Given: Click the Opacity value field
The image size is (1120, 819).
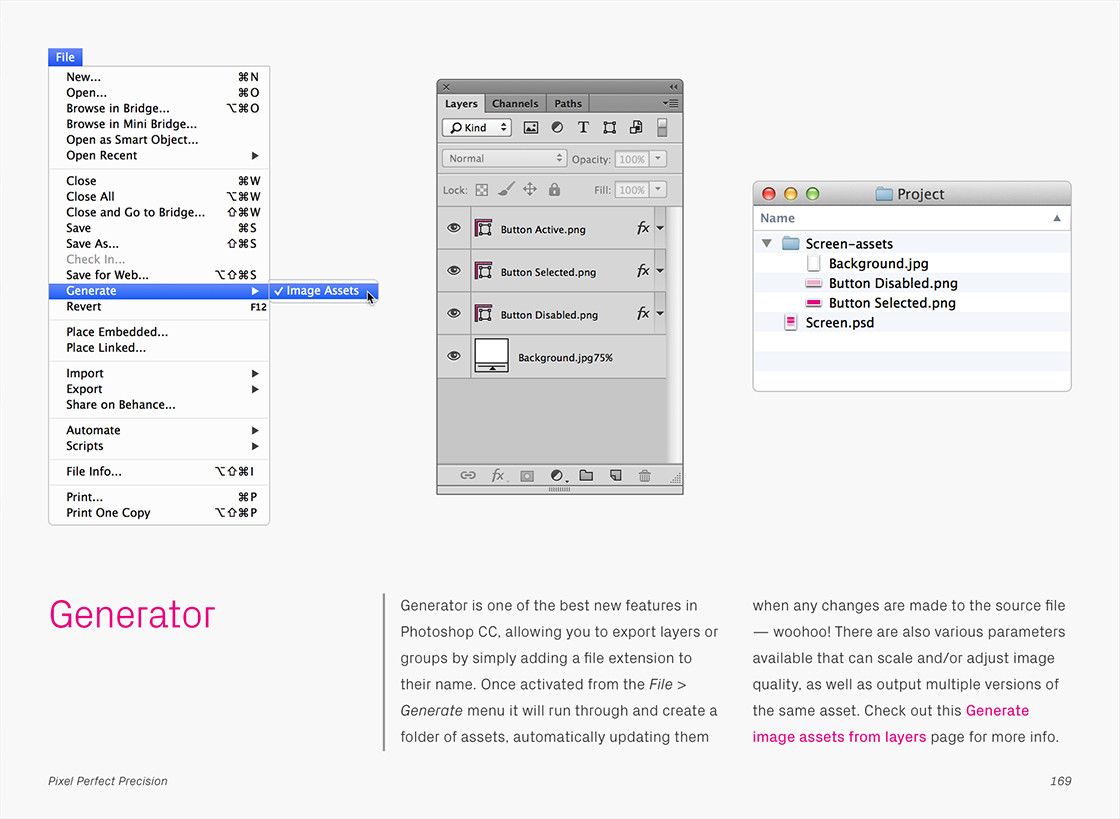Looking at the screenshot, I should pyautogui.click(x=631, y=159).
